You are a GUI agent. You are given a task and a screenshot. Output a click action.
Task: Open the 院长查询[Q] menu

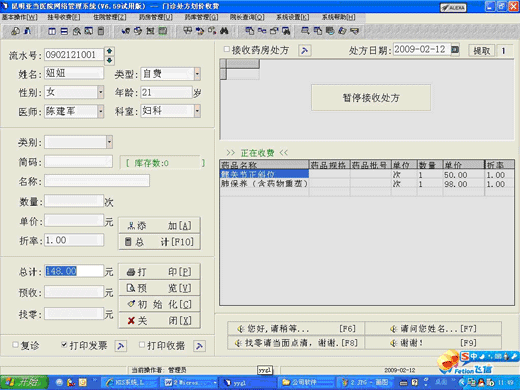[247, 17]
